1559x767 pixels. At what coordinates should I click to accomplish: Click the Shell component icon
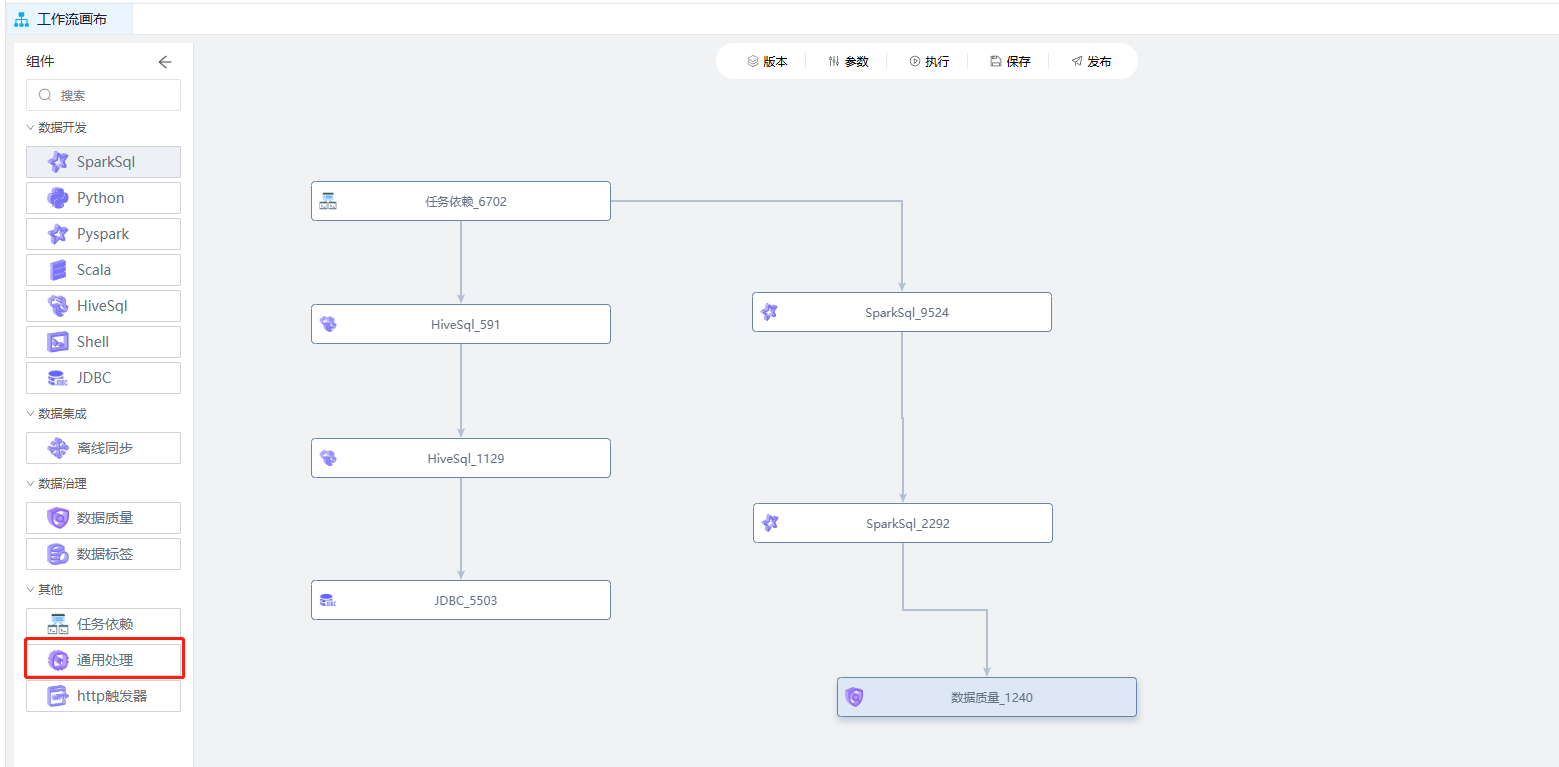(58, 342)
